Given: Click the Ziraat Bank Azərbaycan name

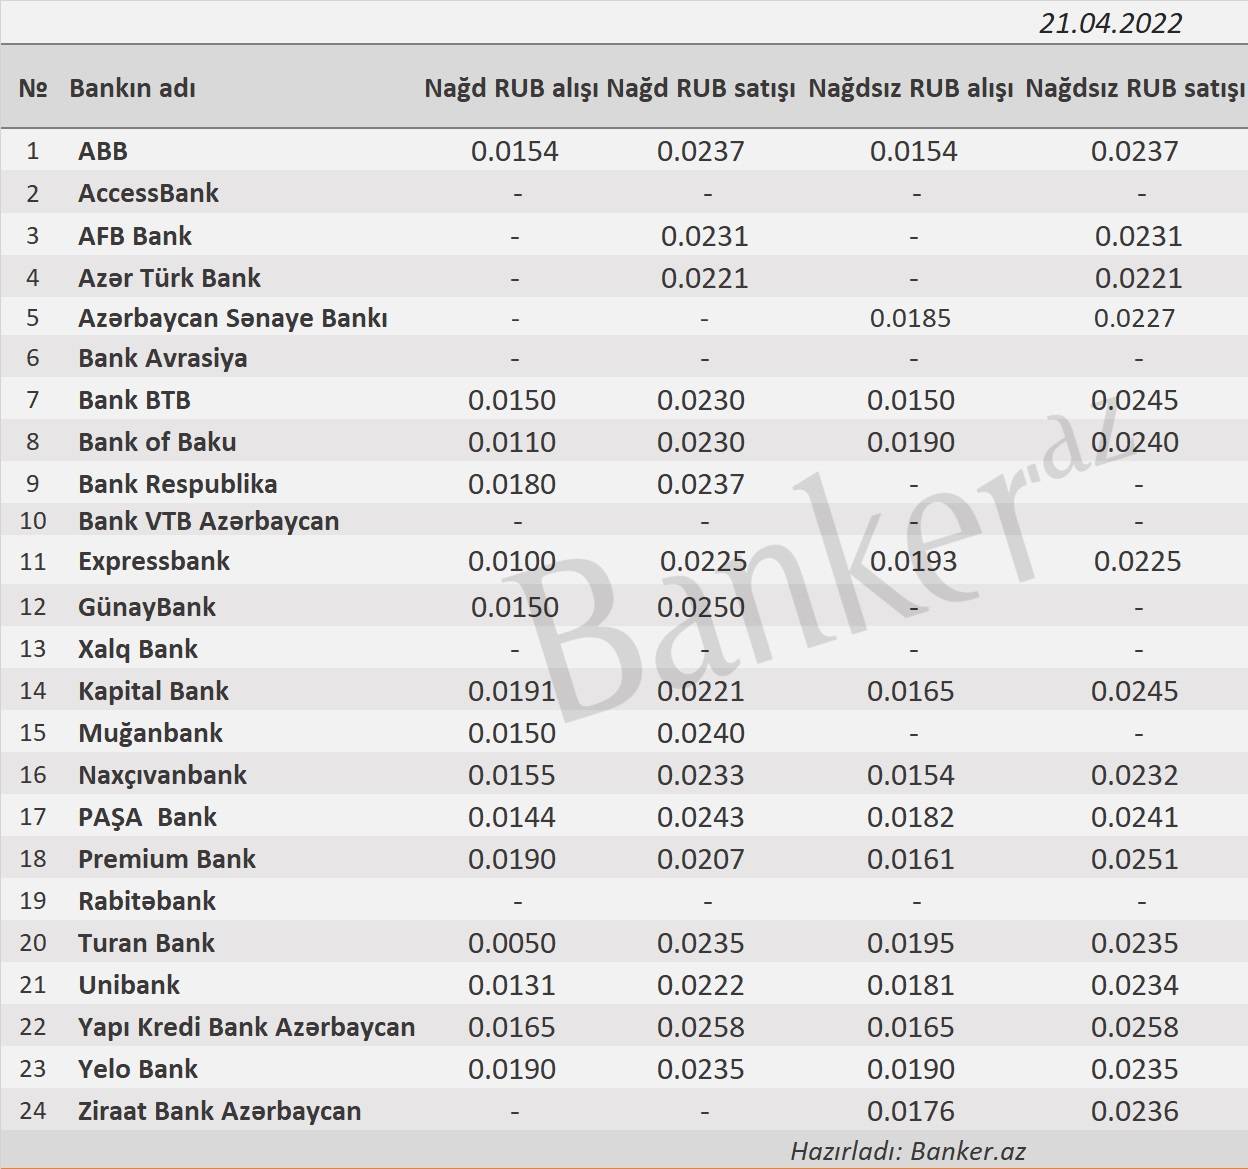Looking at the screenshot, I should [219, 1111].
